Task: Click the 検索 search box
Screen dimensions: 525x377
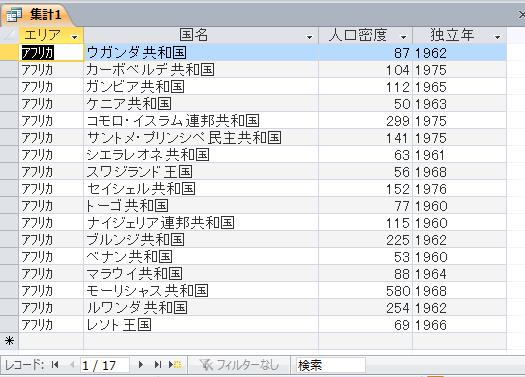Action: coord(330,365)
